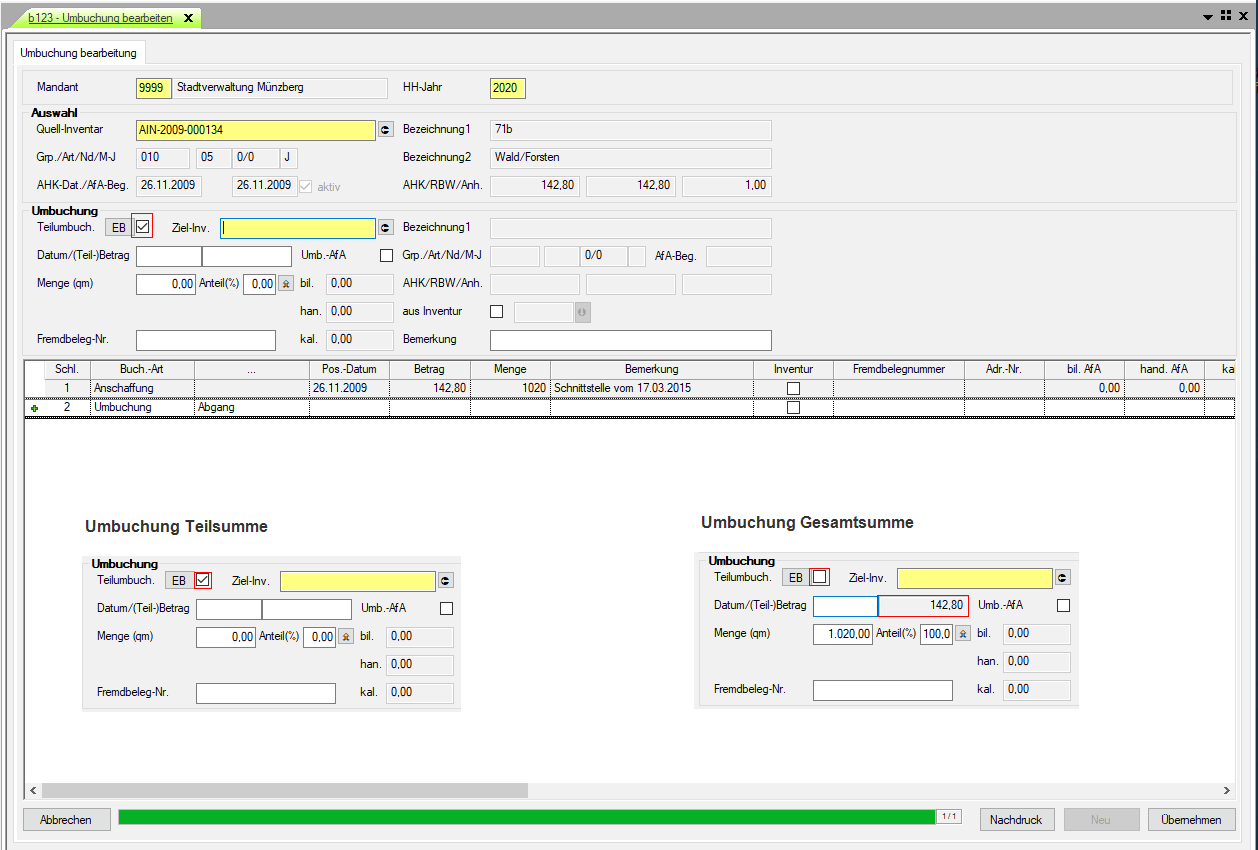The height and width of the screenshot is (850, 1258).
Task: Click the Nachdruck button
Action: [1016, 820]
